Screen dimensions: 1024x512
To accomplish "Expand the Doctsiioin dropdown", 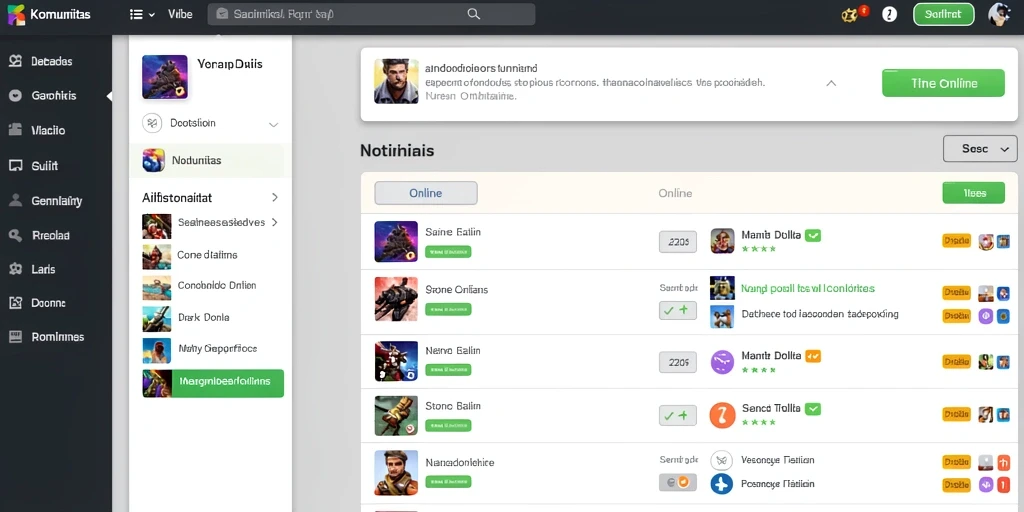I will click(274, 124).
